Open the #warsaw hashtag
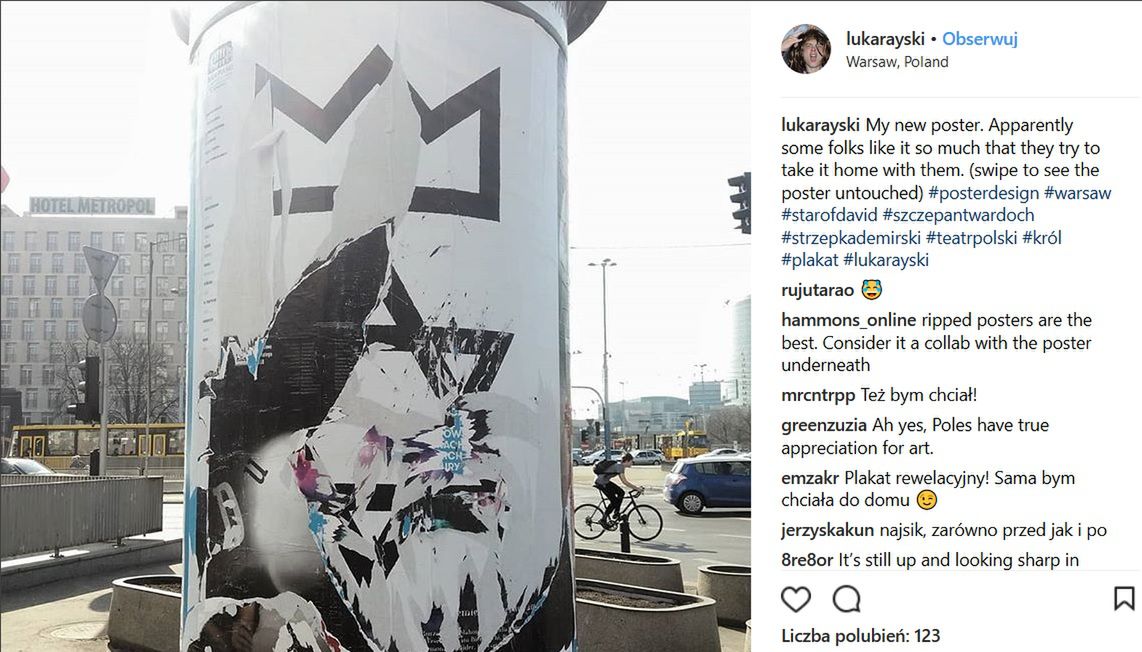Viewport: 1142px width, 652px height. click(x=1077, y=193)
